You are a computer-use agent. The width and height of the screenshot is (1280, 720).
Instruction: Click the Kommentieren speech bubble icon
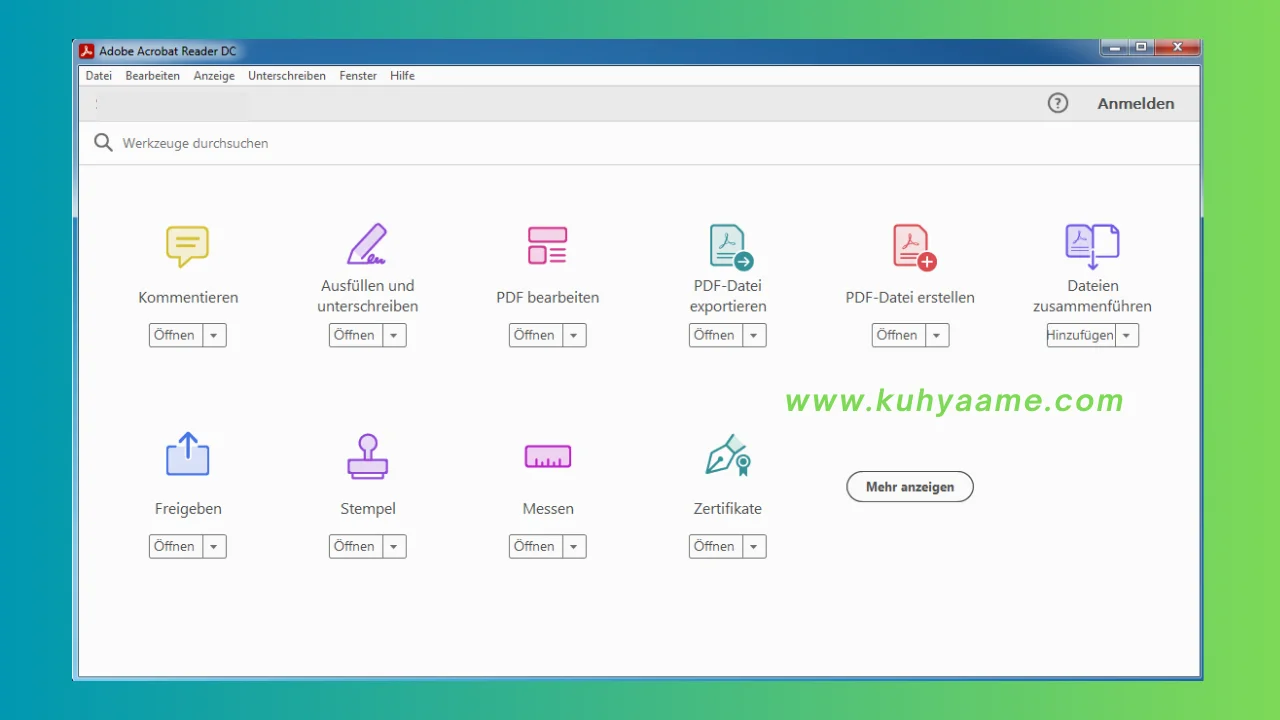(187, 246)
